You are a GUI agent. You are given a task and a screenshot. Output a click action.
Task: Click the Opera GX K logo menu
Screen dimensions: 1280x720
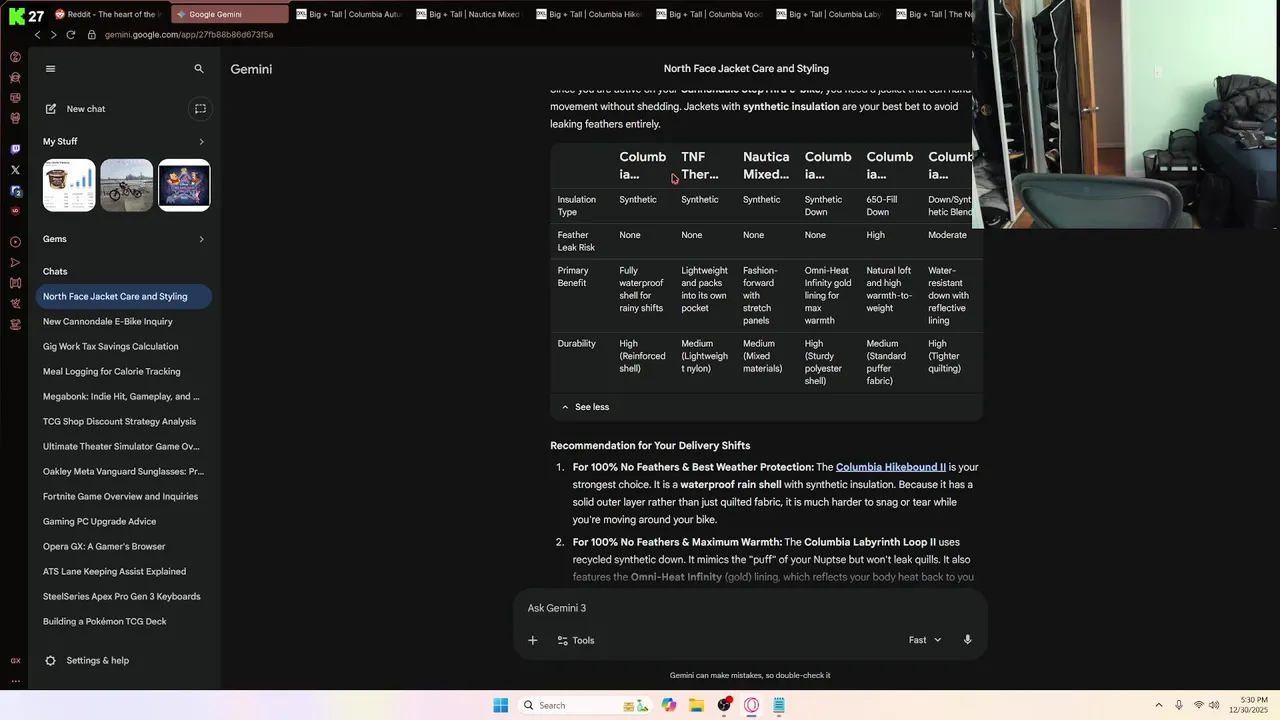[16, 16]
